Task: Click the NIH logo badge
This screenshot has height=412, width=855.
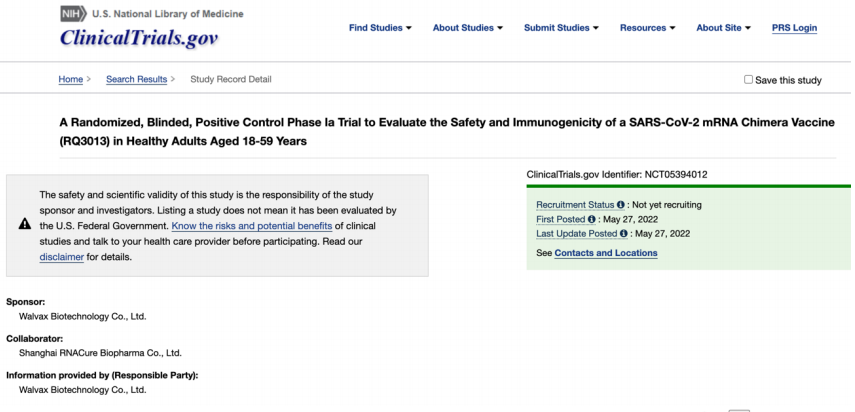Action: tap(73, 14)
